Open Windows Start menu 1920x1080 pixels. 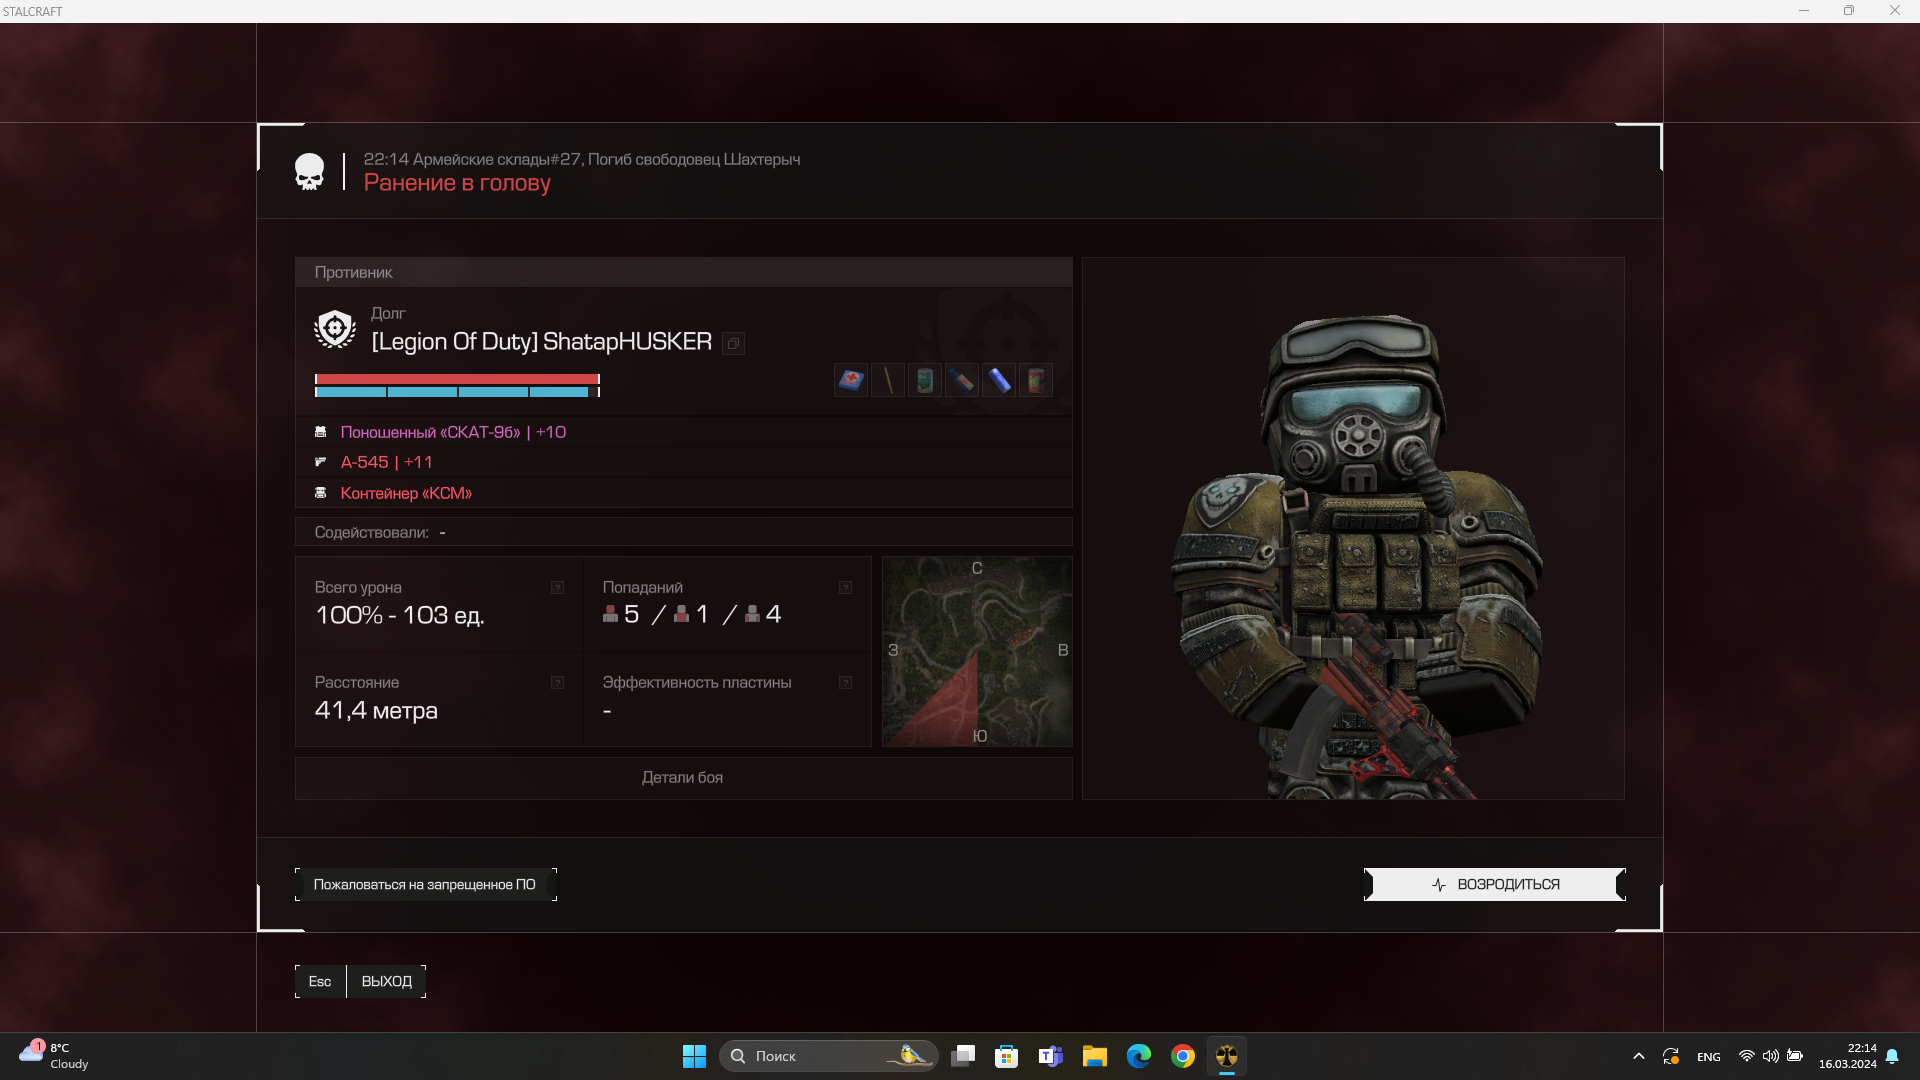click(694, 1056)
